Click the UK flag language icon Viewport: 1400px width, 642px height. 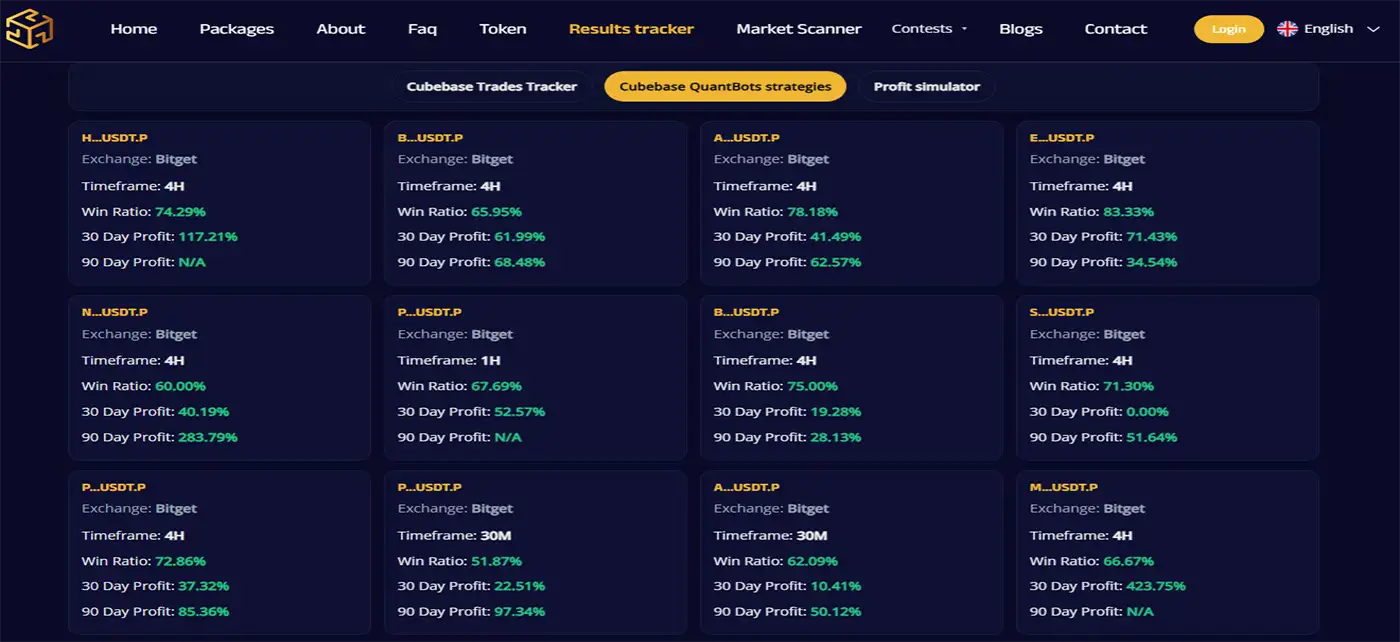click(x=1287, y=29)
